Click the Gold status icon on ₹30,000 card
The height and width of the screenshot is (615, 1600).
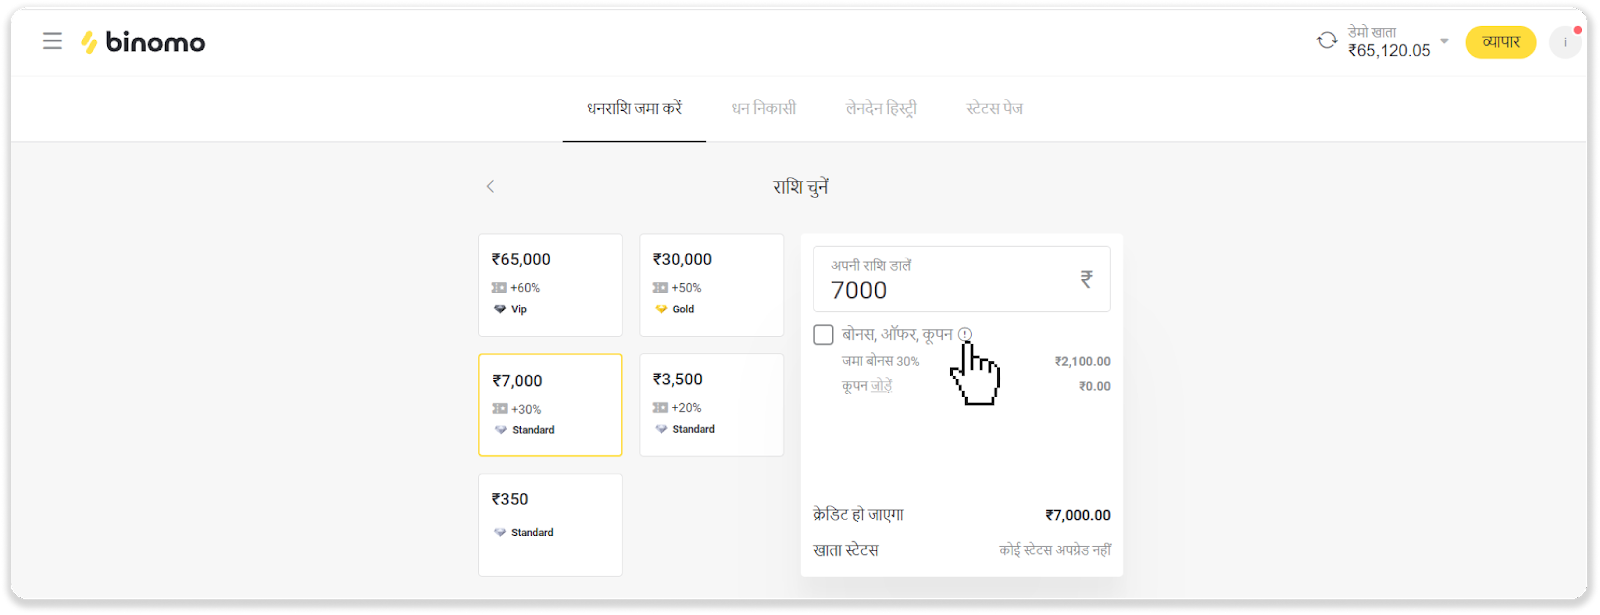click(x=661, y=309)
